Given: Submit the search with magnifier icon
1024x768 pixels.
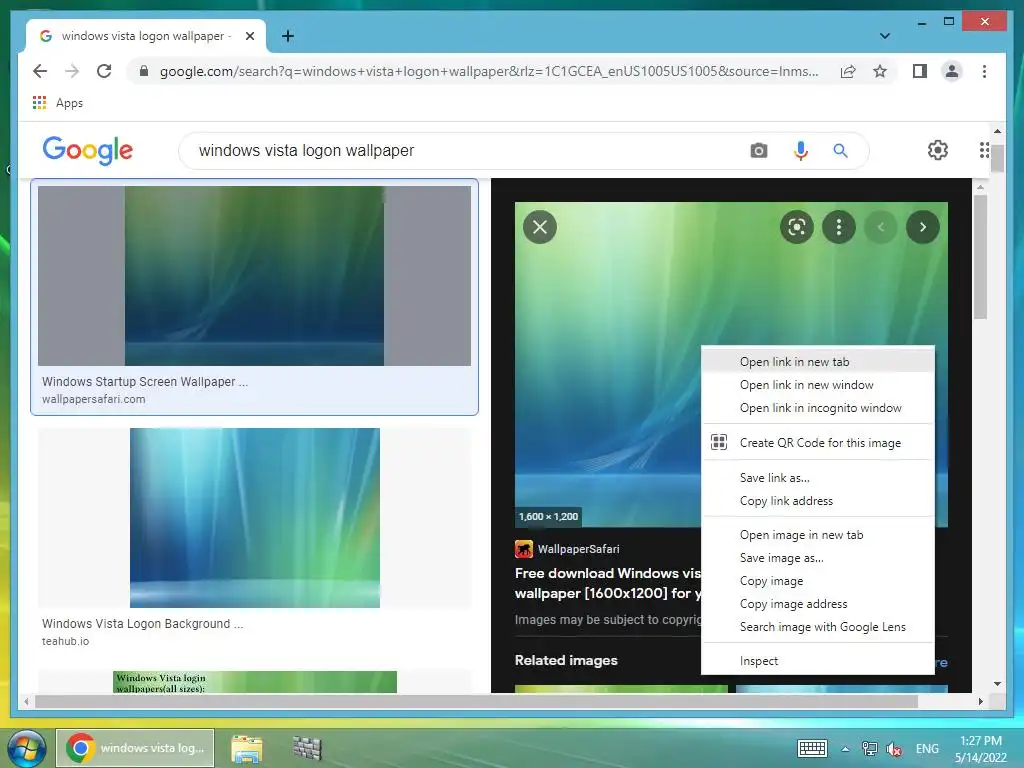Looking at the screenshot, I should click(x=840, y=151).
